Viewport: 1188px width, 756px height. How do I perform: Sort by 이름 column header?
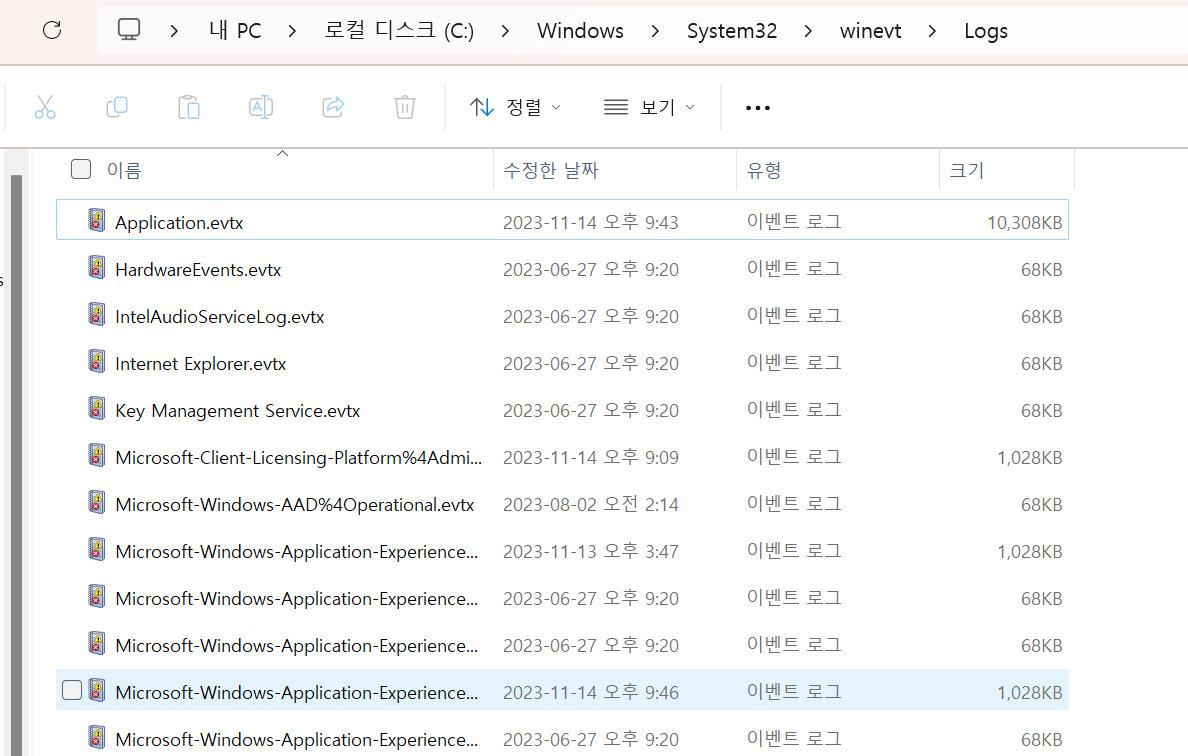point(124,170)
